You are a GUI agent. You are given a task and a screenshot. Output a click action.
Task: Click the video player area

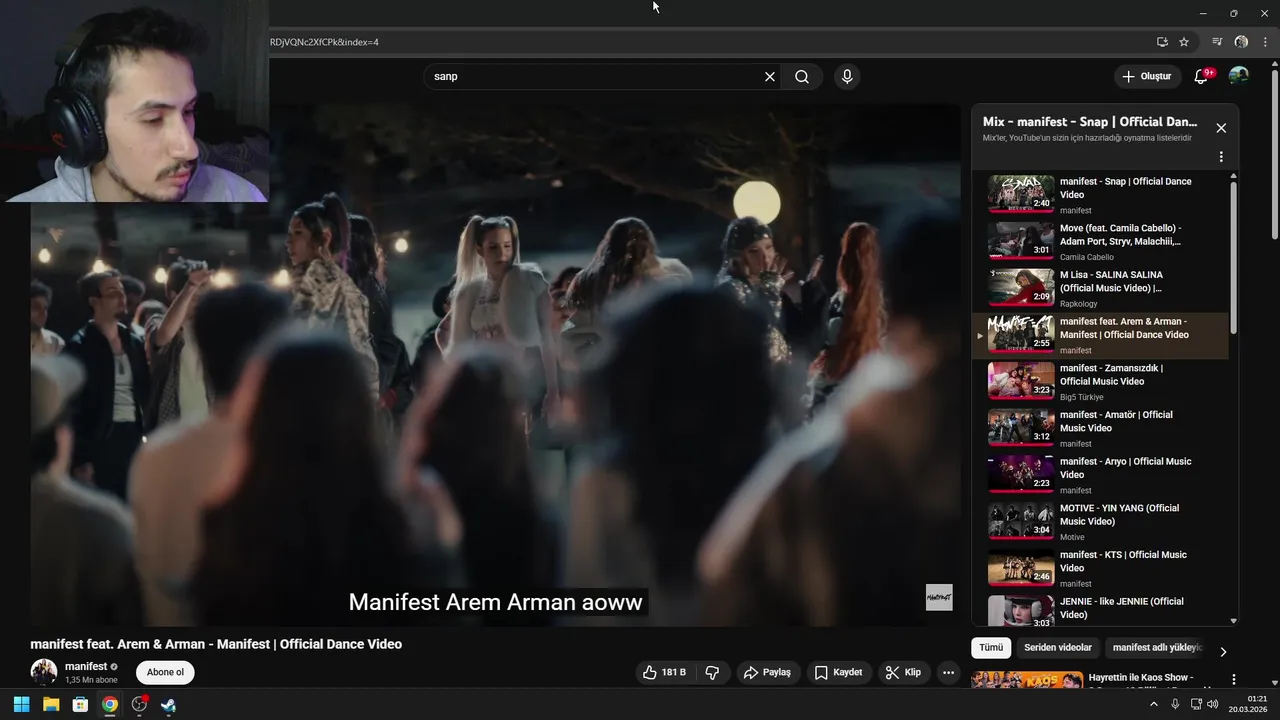496,365
